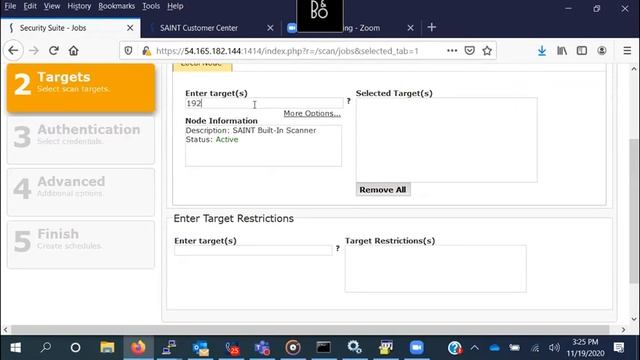Viewport: 640px width, 360px height.
Task: Select step 2 Targets in wizard
Action: point(81,88)
